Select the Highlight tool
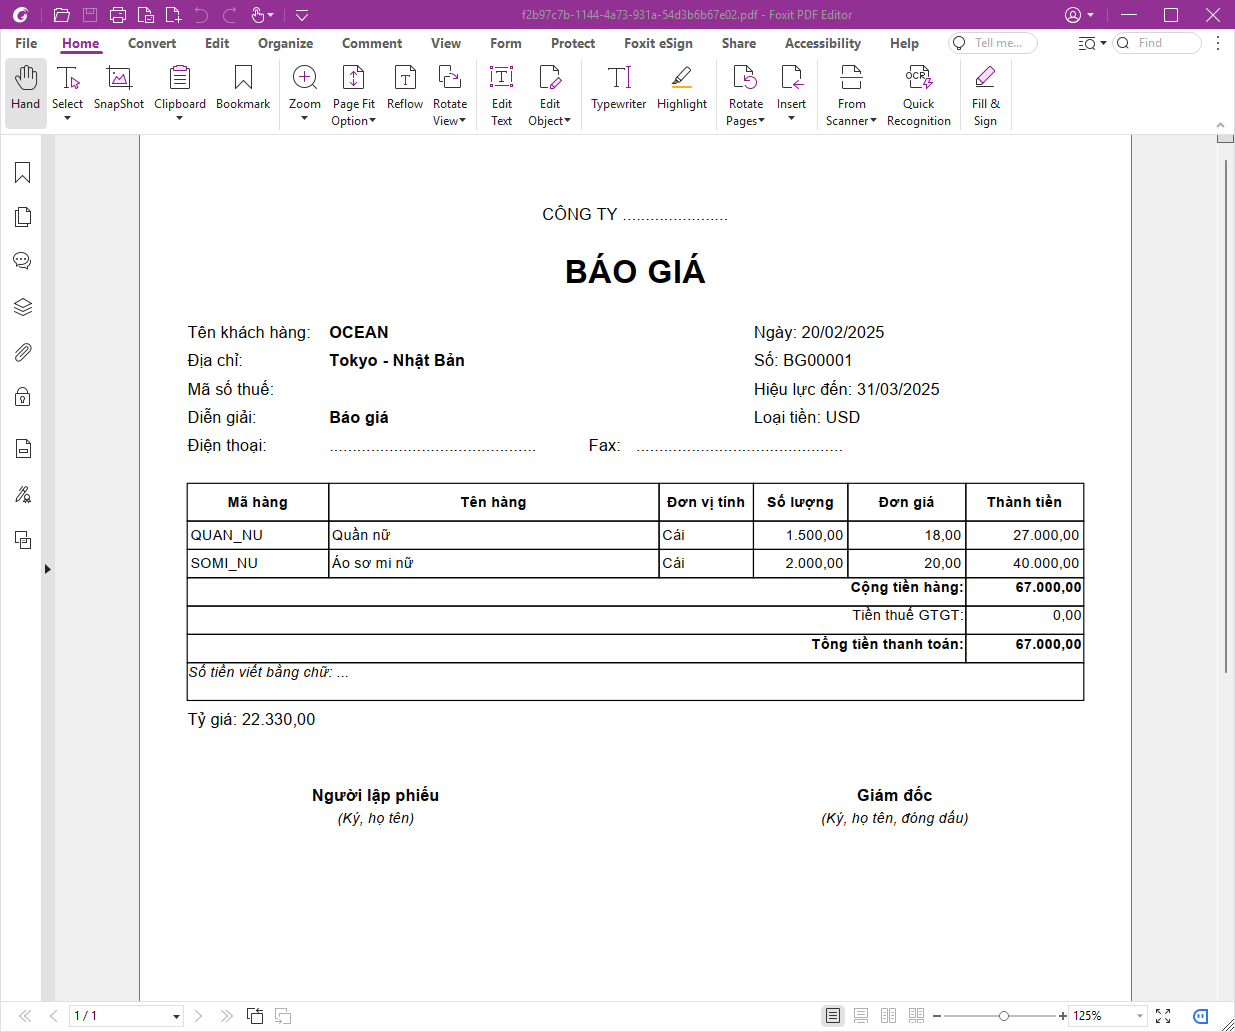 pos(682,87)
